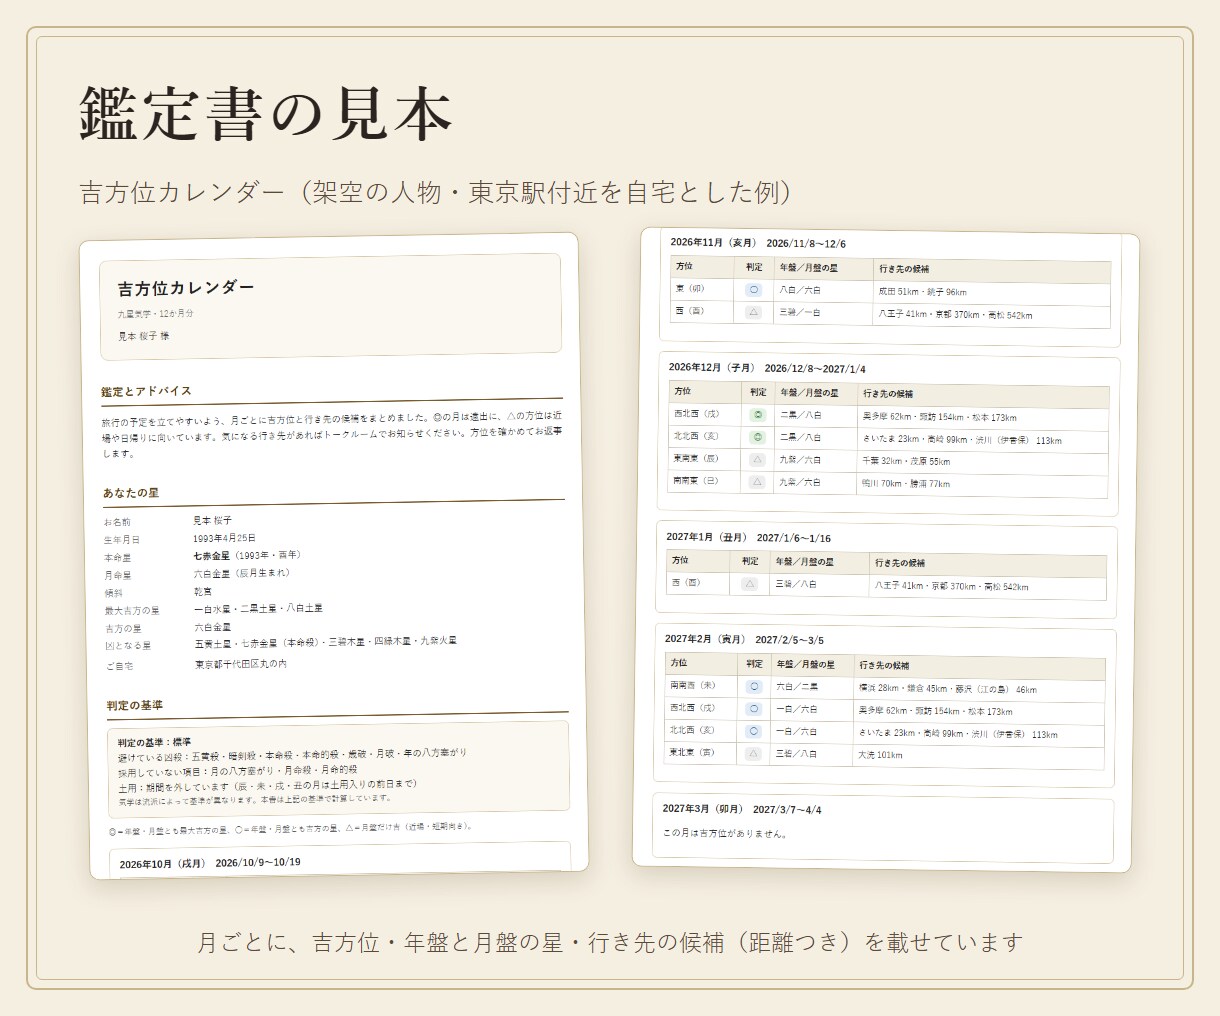Click the 2027年3月（卯月） month header
Screen dimensions: 1220x1016
[742, 809]
